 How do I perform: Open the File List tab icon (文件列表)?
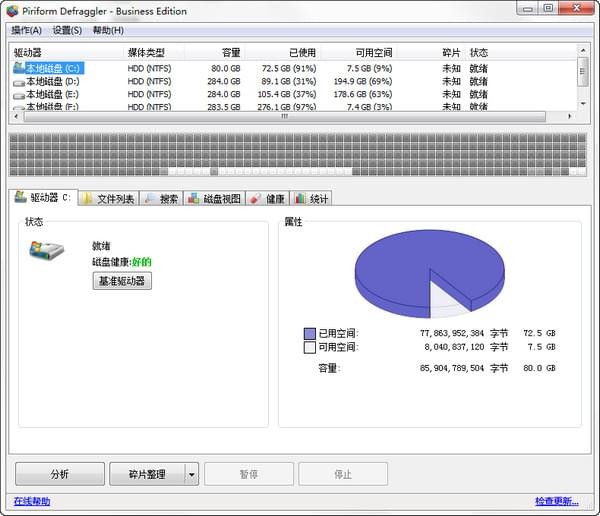pos(88,198)
